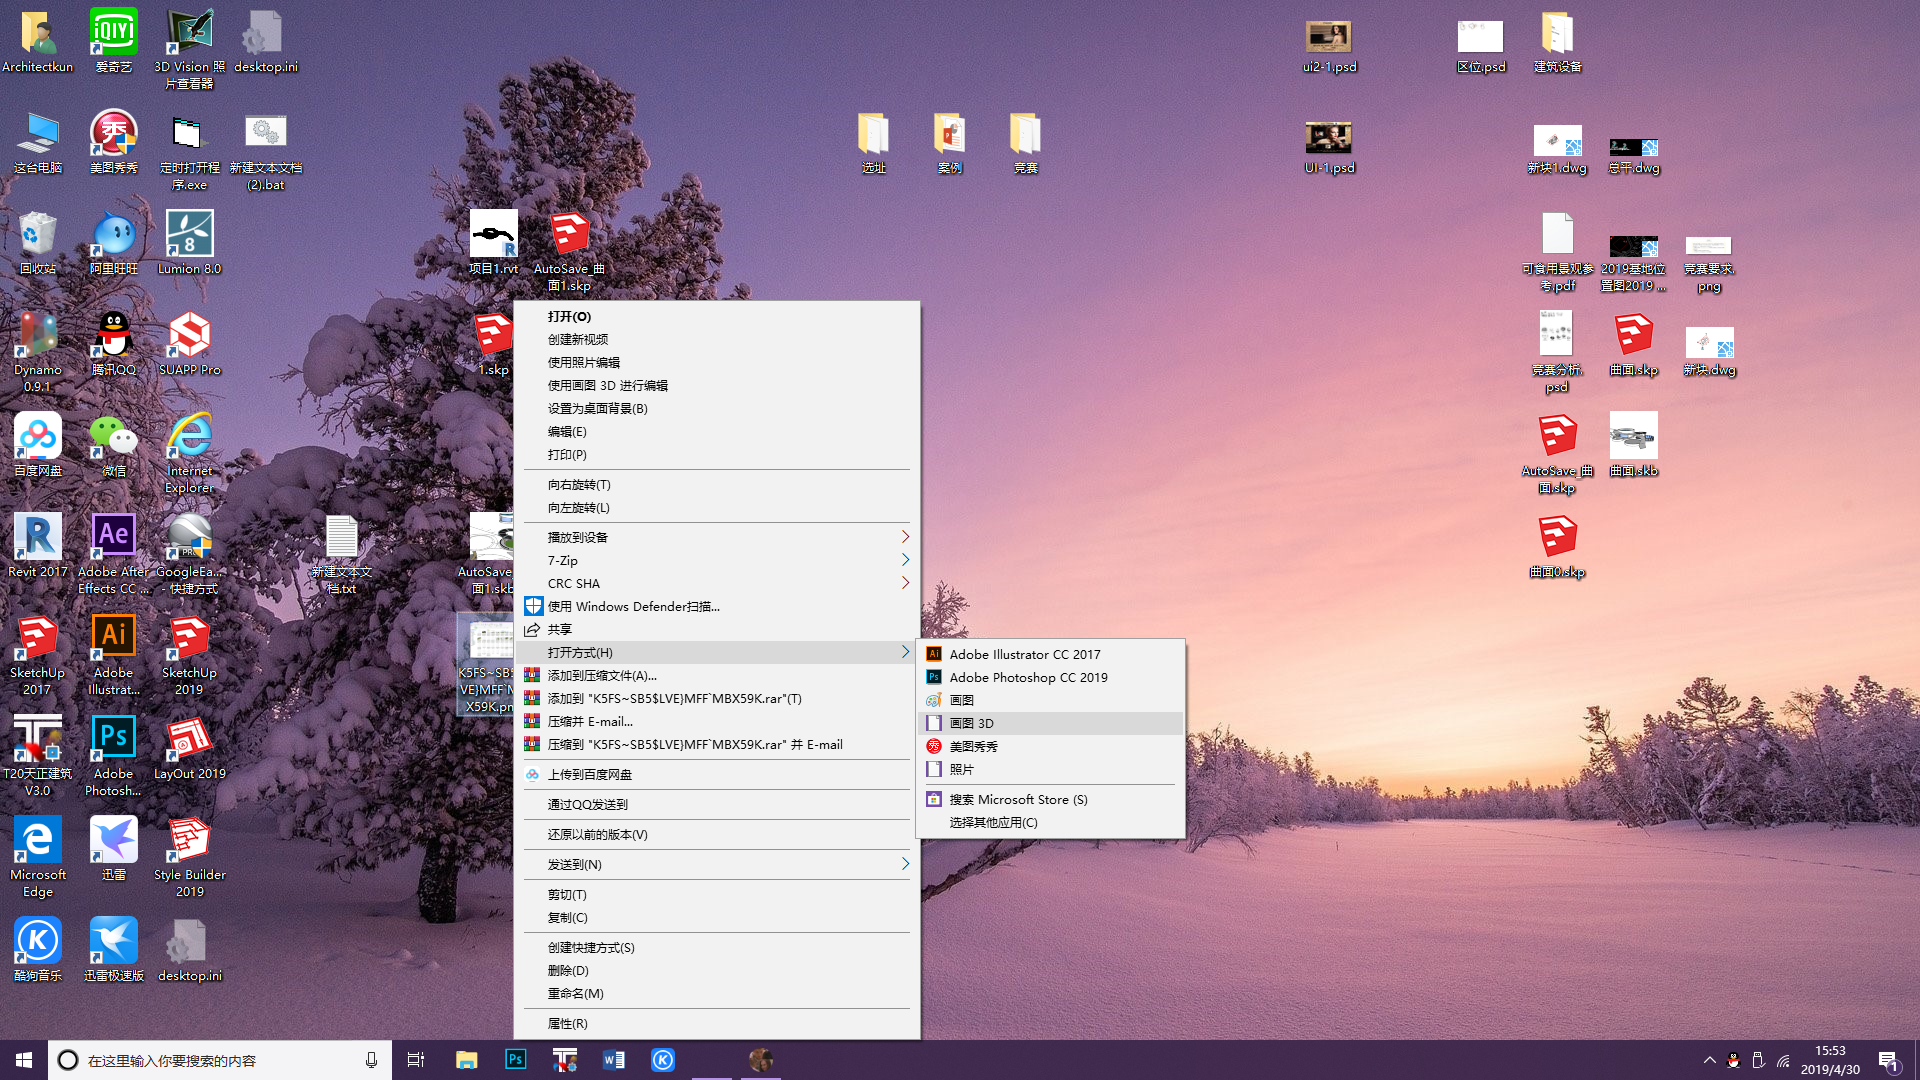The image size is (1920, 1080).
Task: Expand the 播放到设备 submenu
Action: [x=716, y=537]
